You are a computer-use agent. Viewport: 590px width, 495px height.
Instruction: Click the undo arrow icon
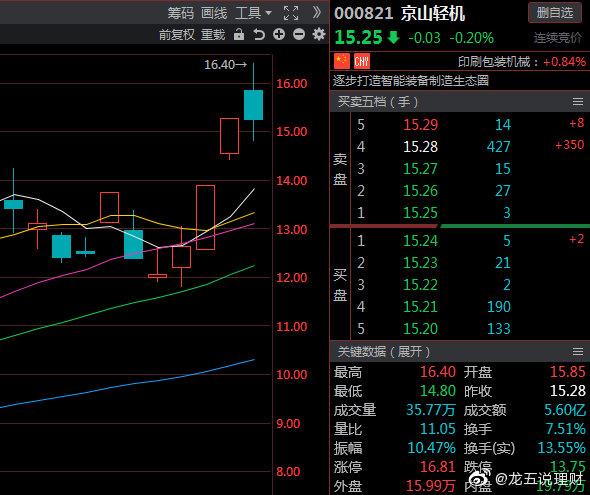(x=259, y=35)
